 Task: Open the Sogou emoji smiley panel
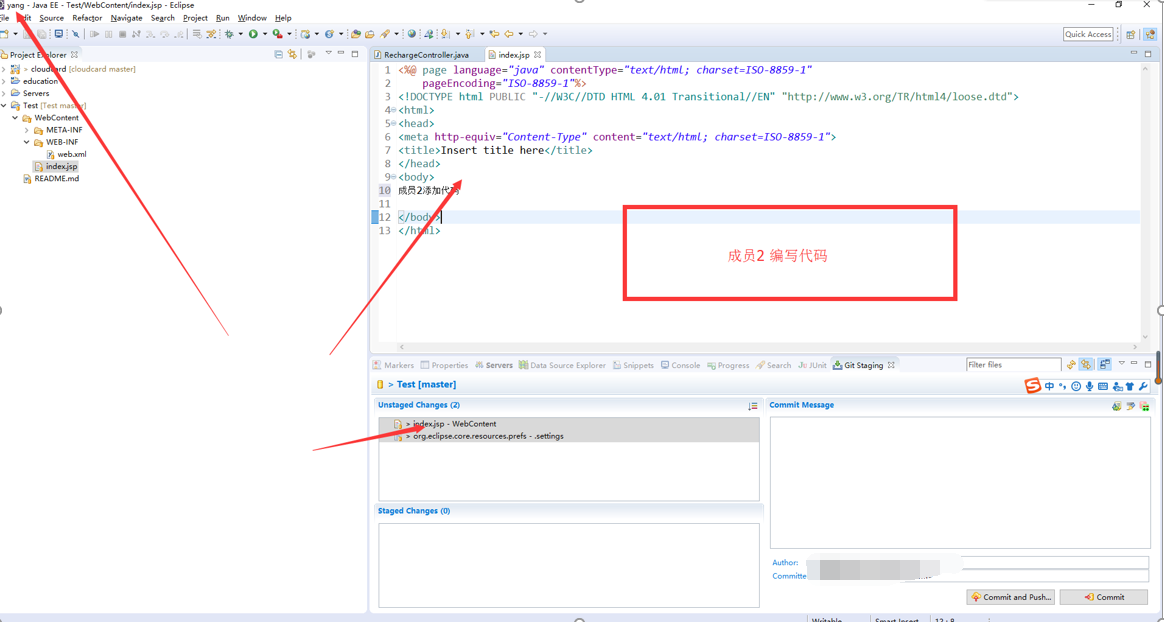[x=1076, y=386]
